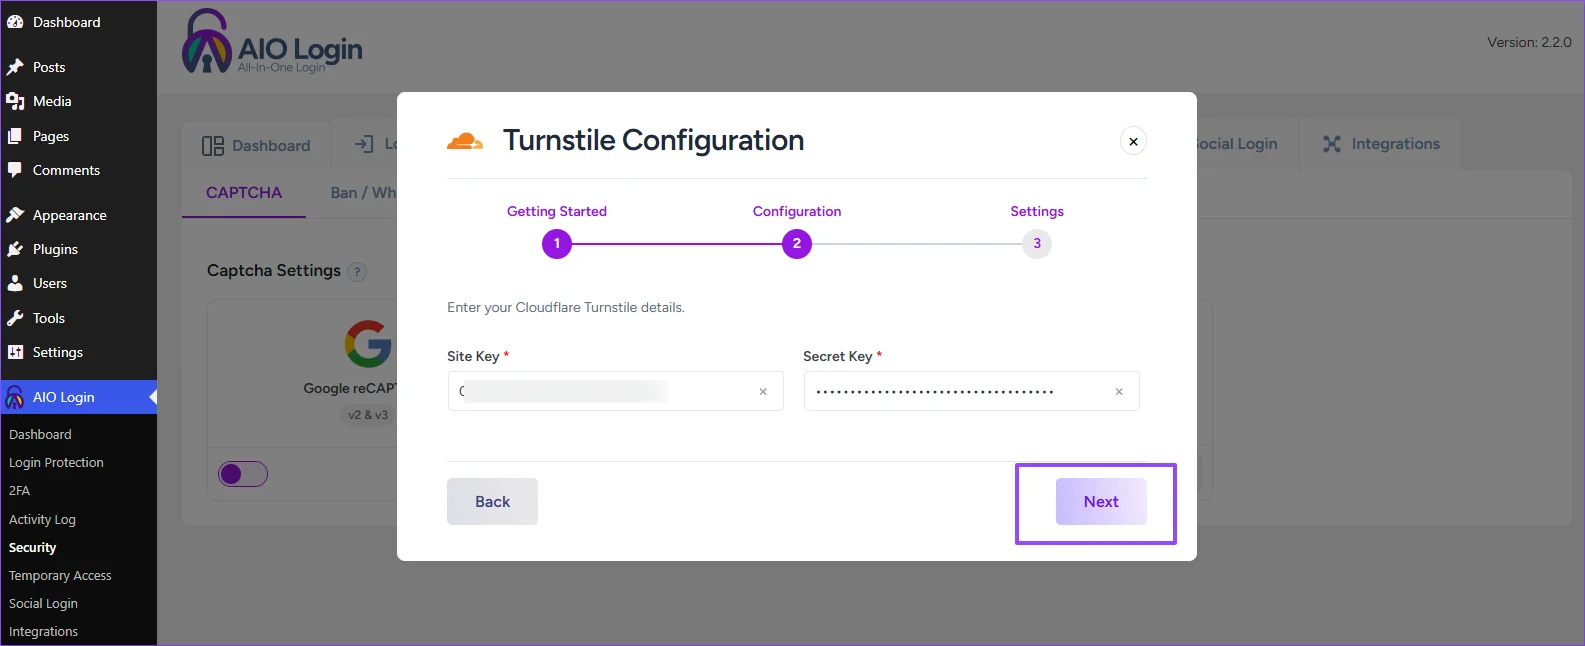Clear the Site Key field with x icon
Image resolution: width=1585 pixels, height=646 pixels.
click(x=763, y=392)
